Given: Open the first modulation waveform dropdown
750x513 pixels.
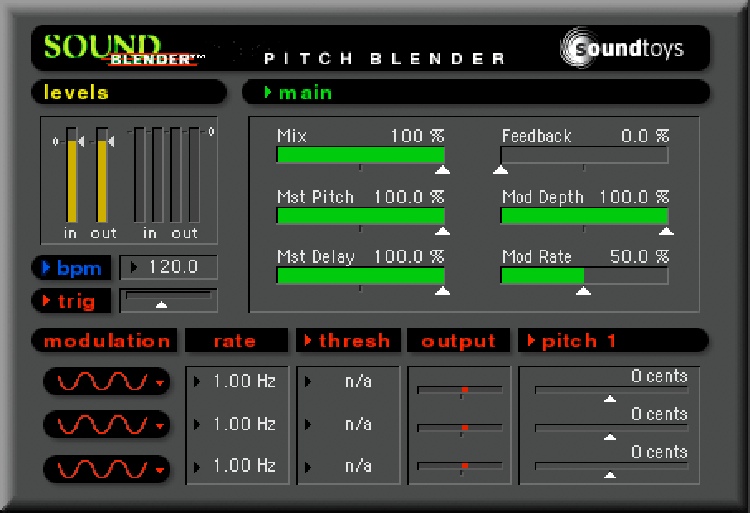Looking at the screenshot, I should coord(106,382).
